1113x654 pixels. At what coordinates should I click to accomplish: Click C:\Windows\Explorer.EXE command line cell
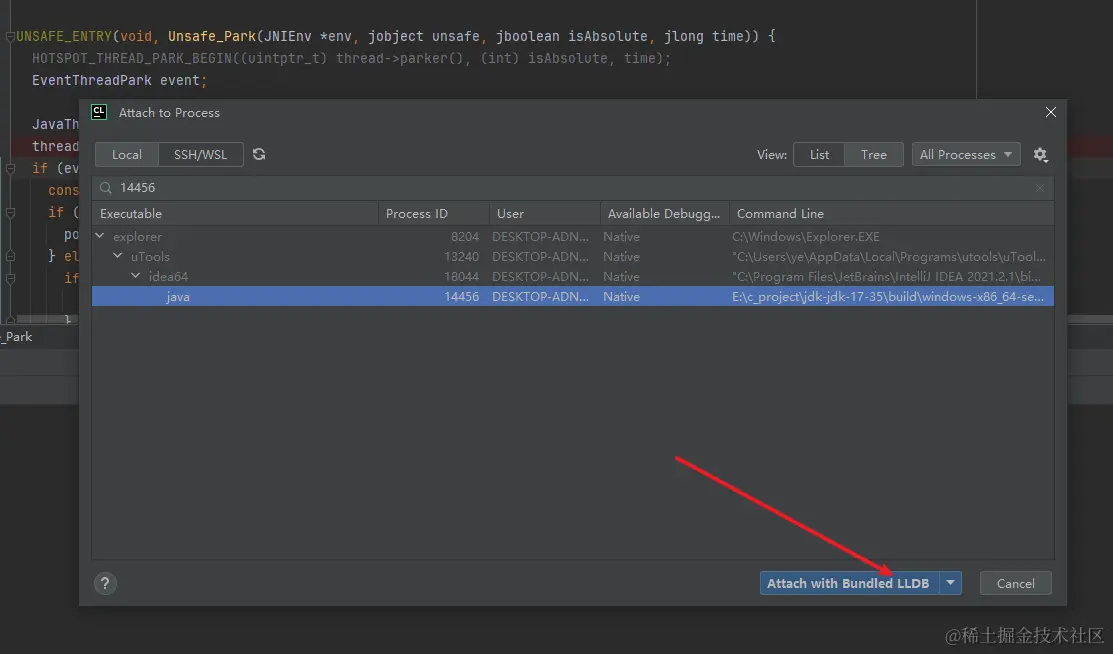click(x=806, y=236)
